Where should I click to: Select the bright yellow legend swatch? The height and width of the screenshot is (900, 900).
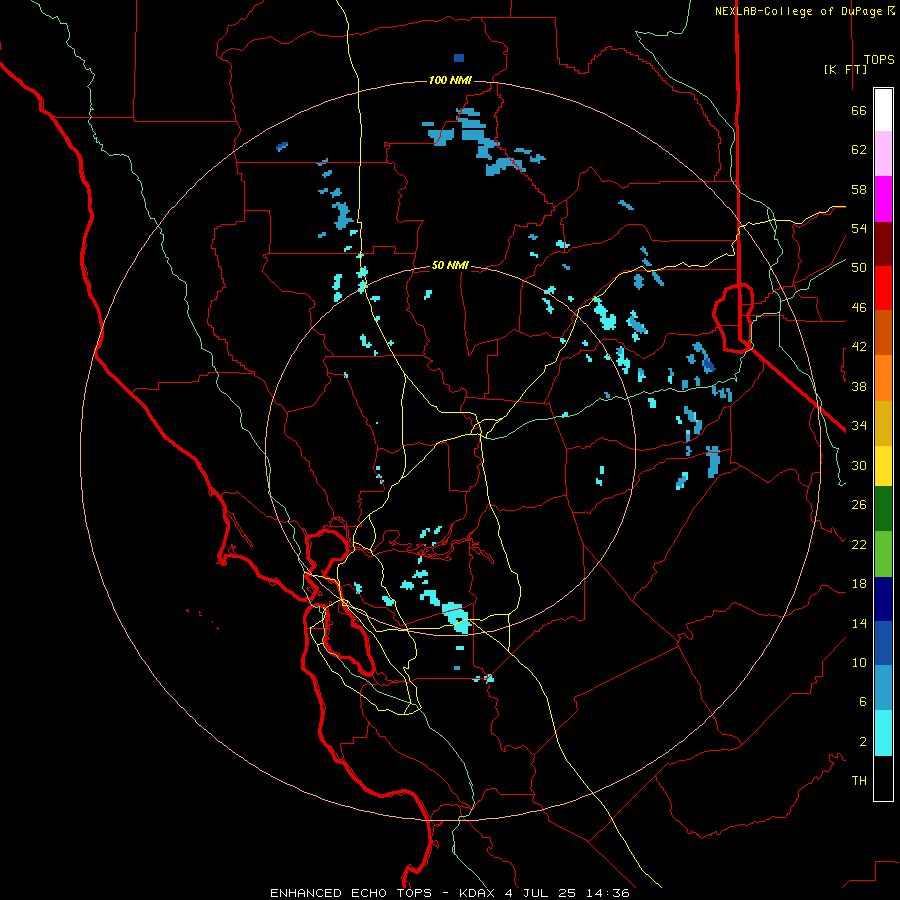(x=883, y=465)
